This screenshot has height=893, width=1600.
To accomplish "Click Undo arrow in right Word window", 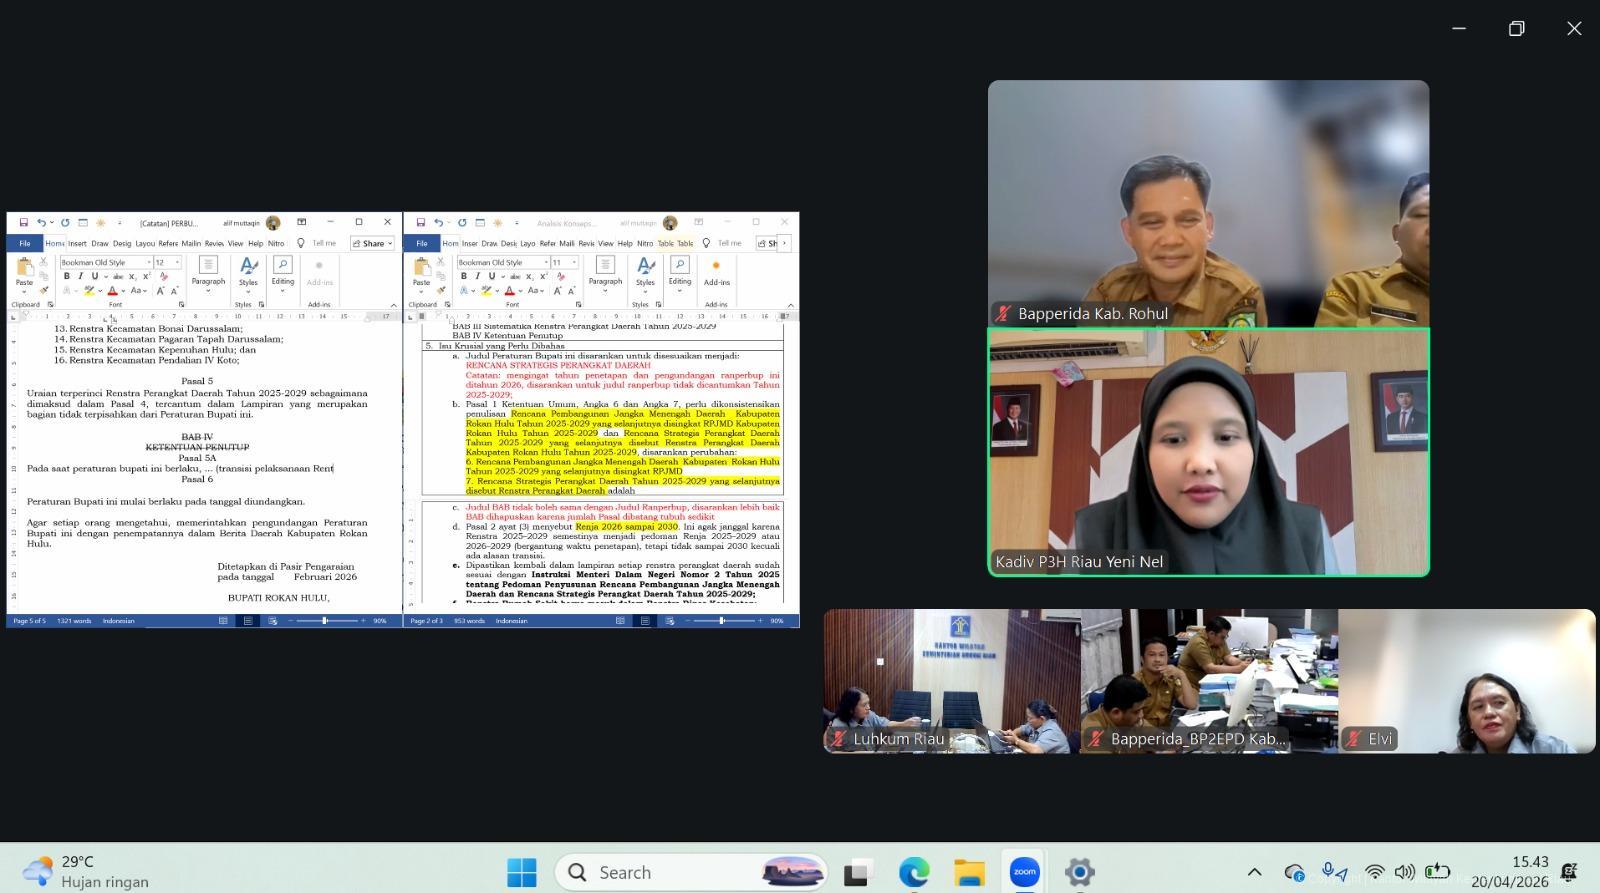I will (x=437, y=223).
